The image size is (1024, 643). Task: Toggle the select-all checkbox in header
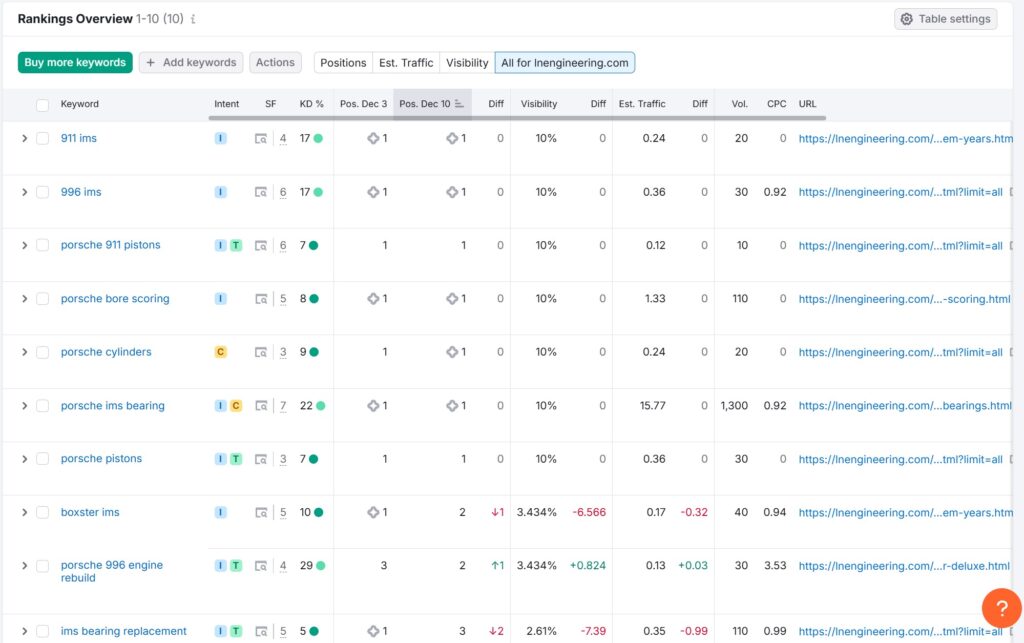tap(42, 104)
